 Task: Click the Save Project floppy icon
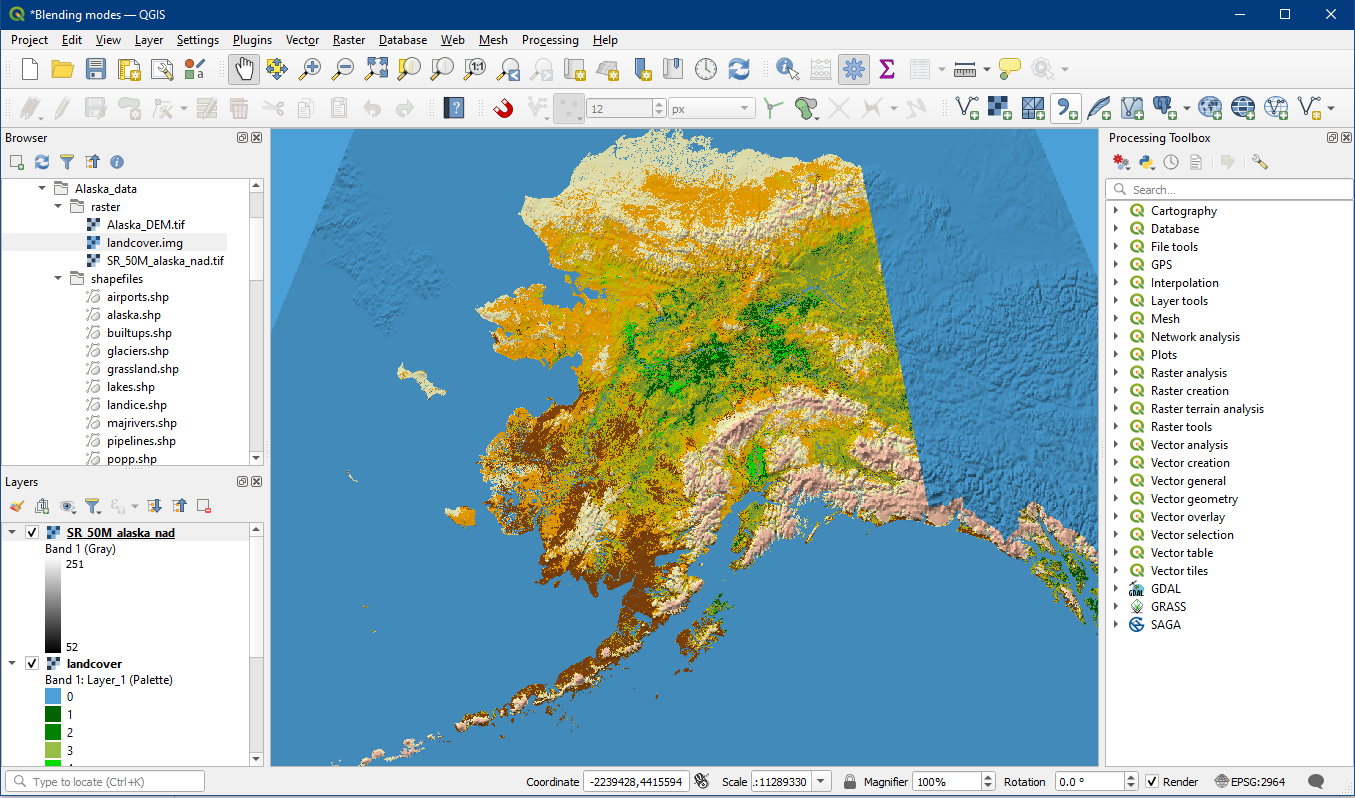coord(95,69)
